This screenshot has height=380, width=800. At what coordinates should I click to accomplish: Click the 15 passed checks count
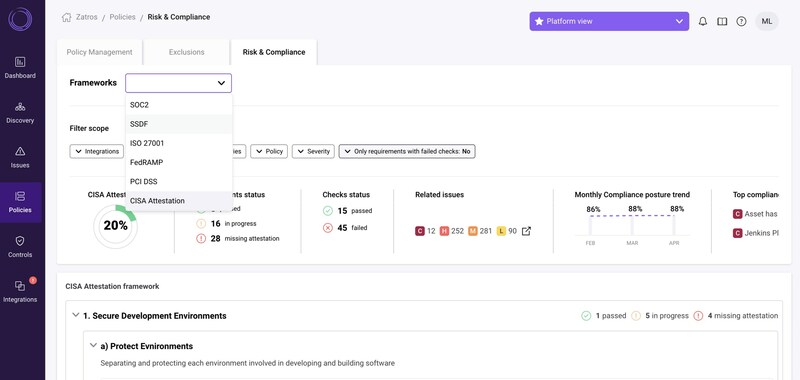pos(342,211)
